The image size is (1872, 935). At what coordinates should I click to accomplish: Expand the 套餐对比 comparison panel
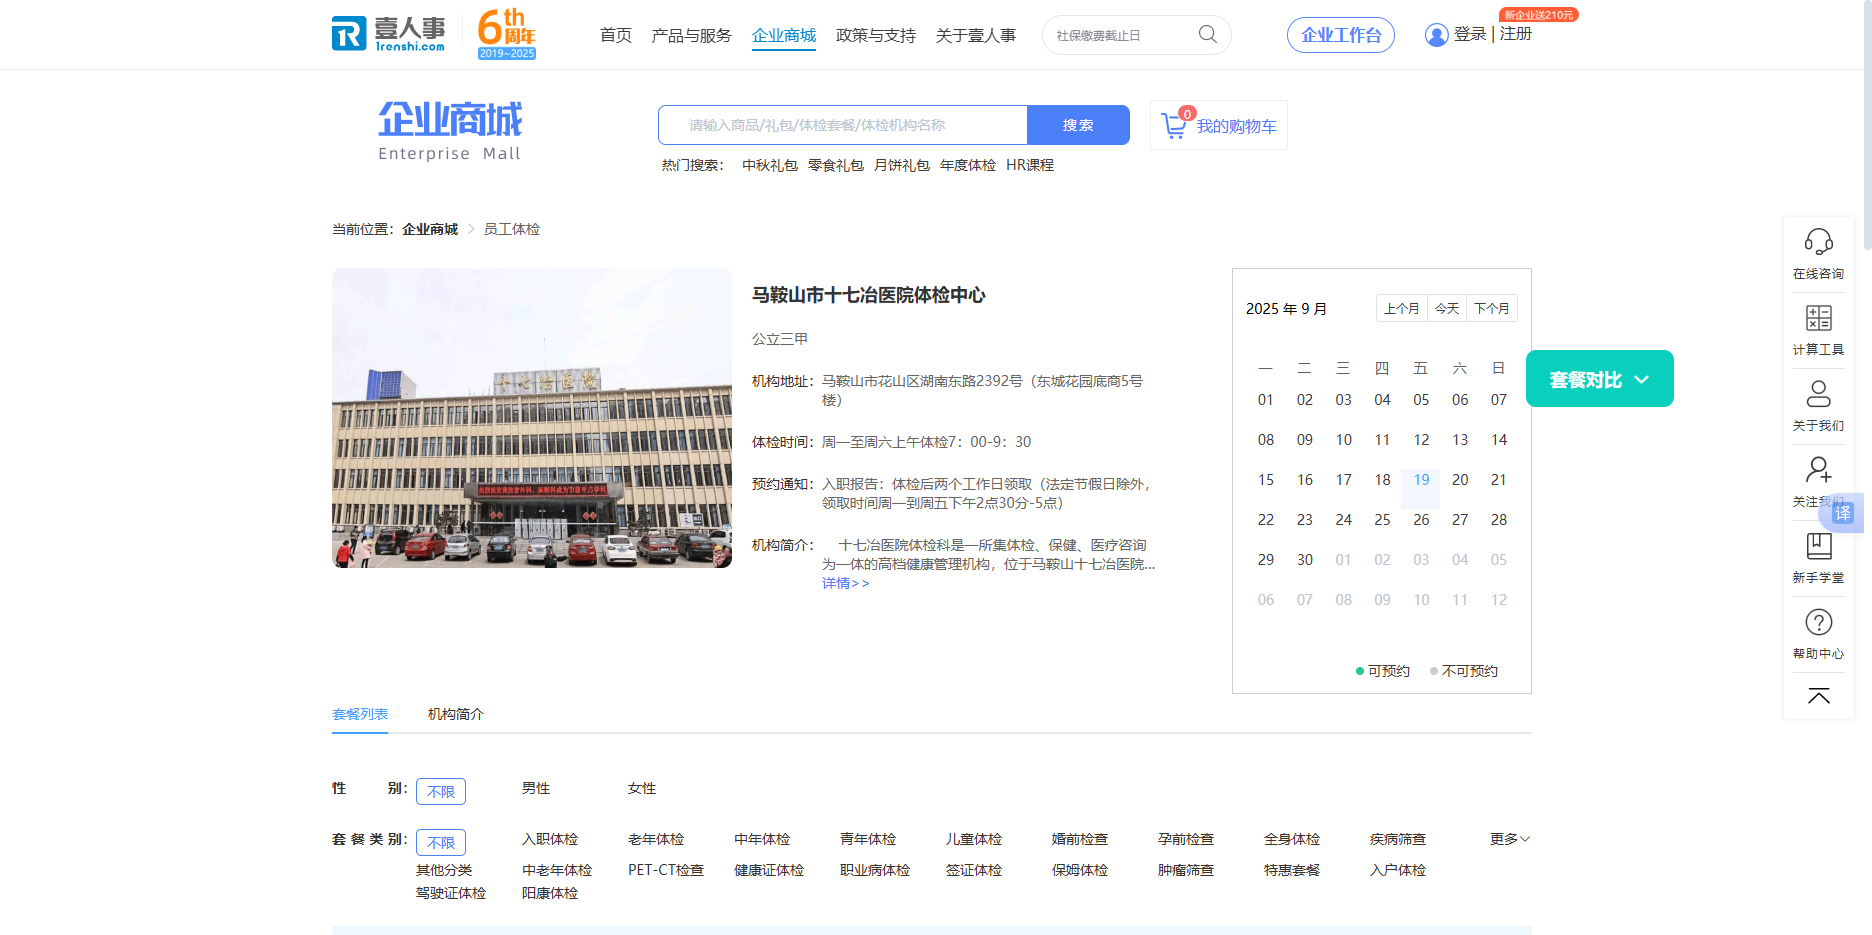coord(1599,379)
